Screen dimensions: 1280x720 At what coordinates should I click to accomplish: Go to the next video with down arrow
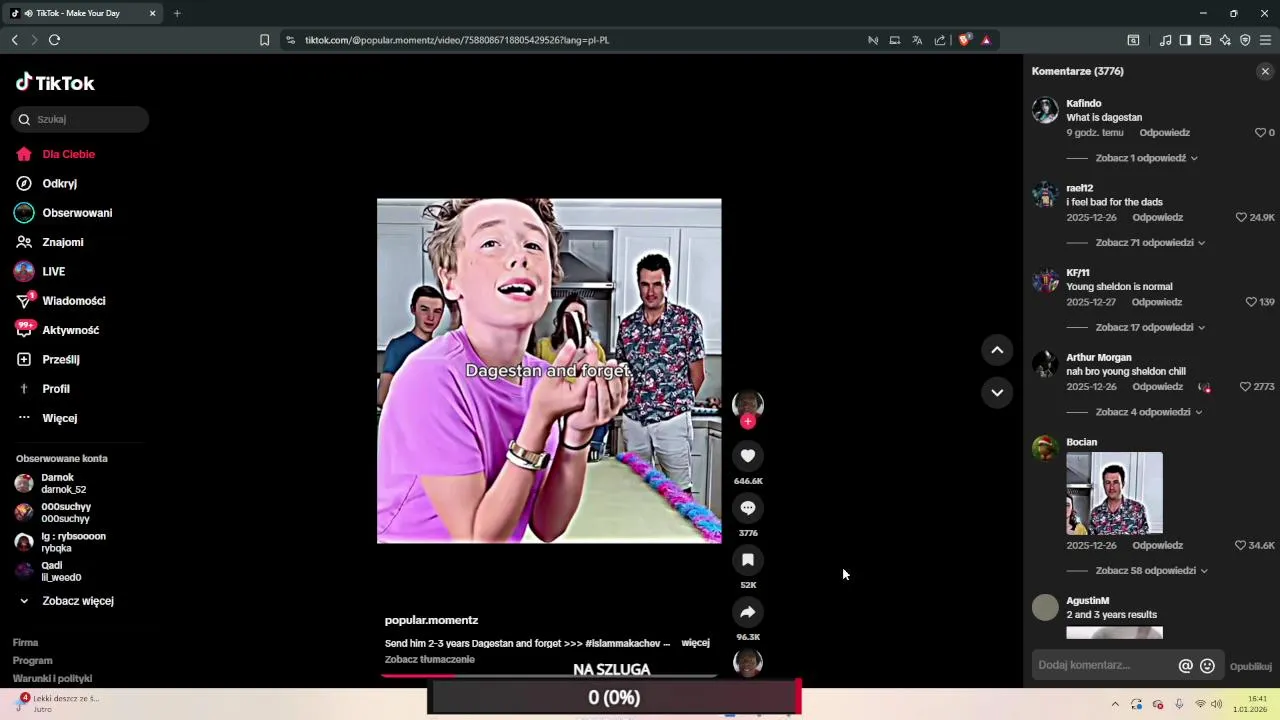coord(997,393)
